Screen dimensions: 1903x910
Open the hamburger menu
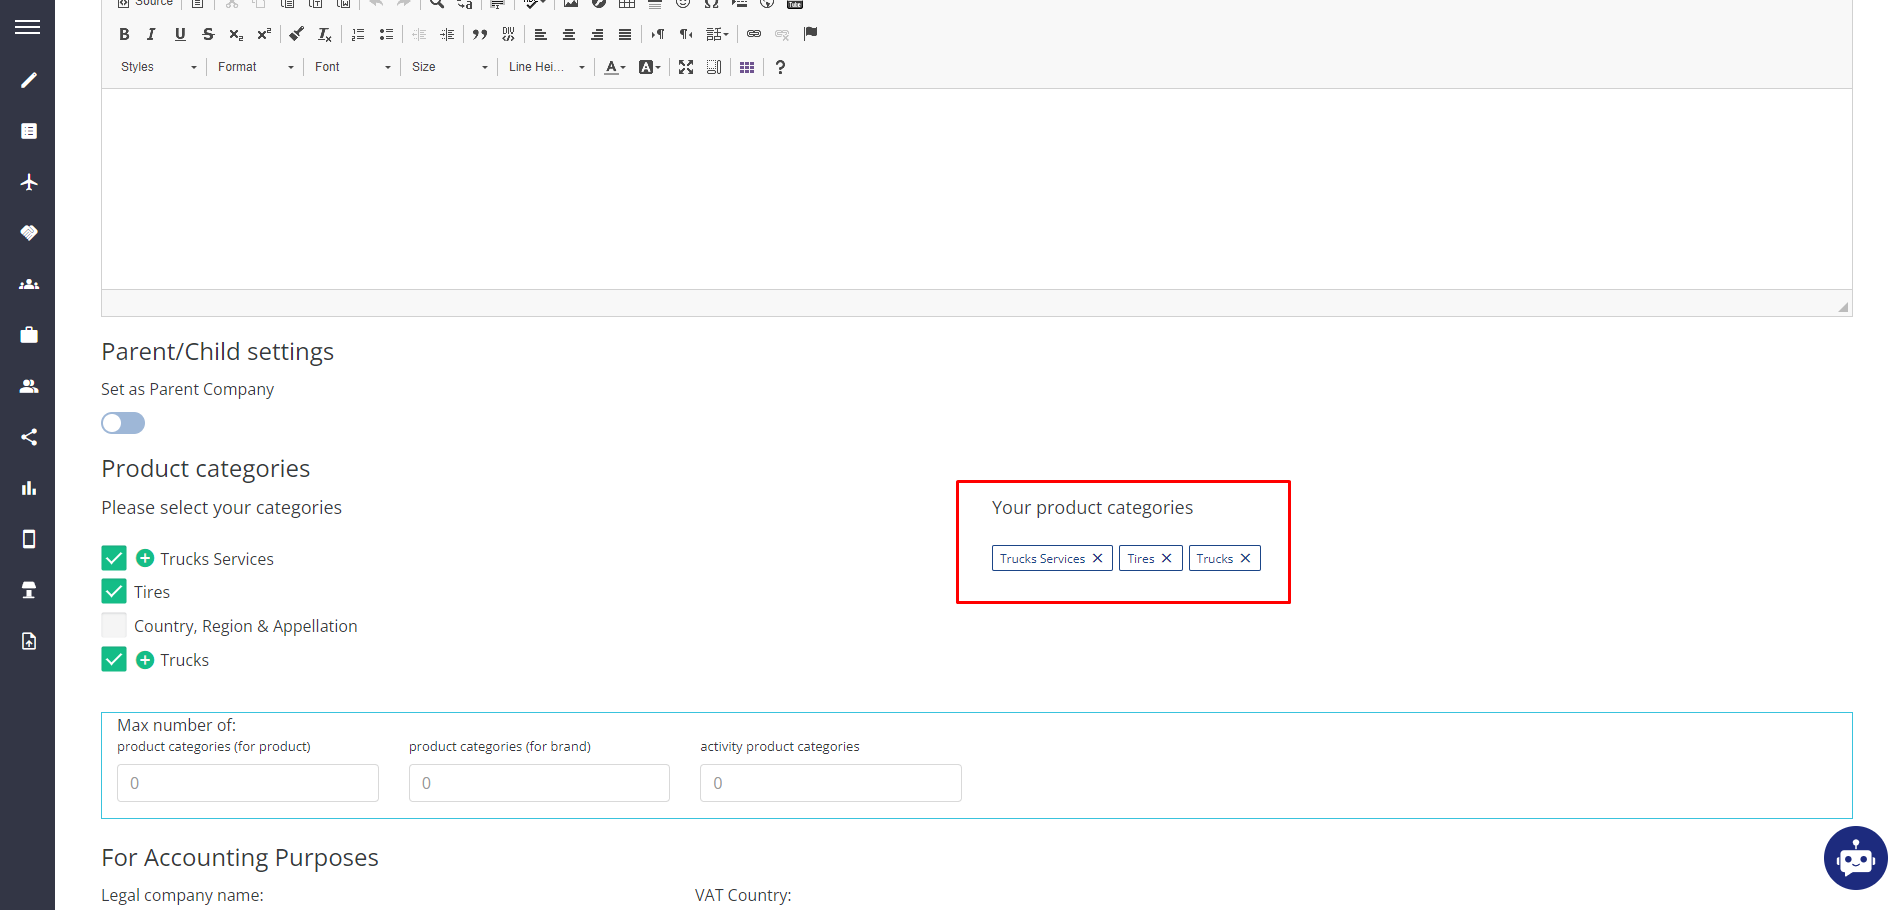click(28, 27)
